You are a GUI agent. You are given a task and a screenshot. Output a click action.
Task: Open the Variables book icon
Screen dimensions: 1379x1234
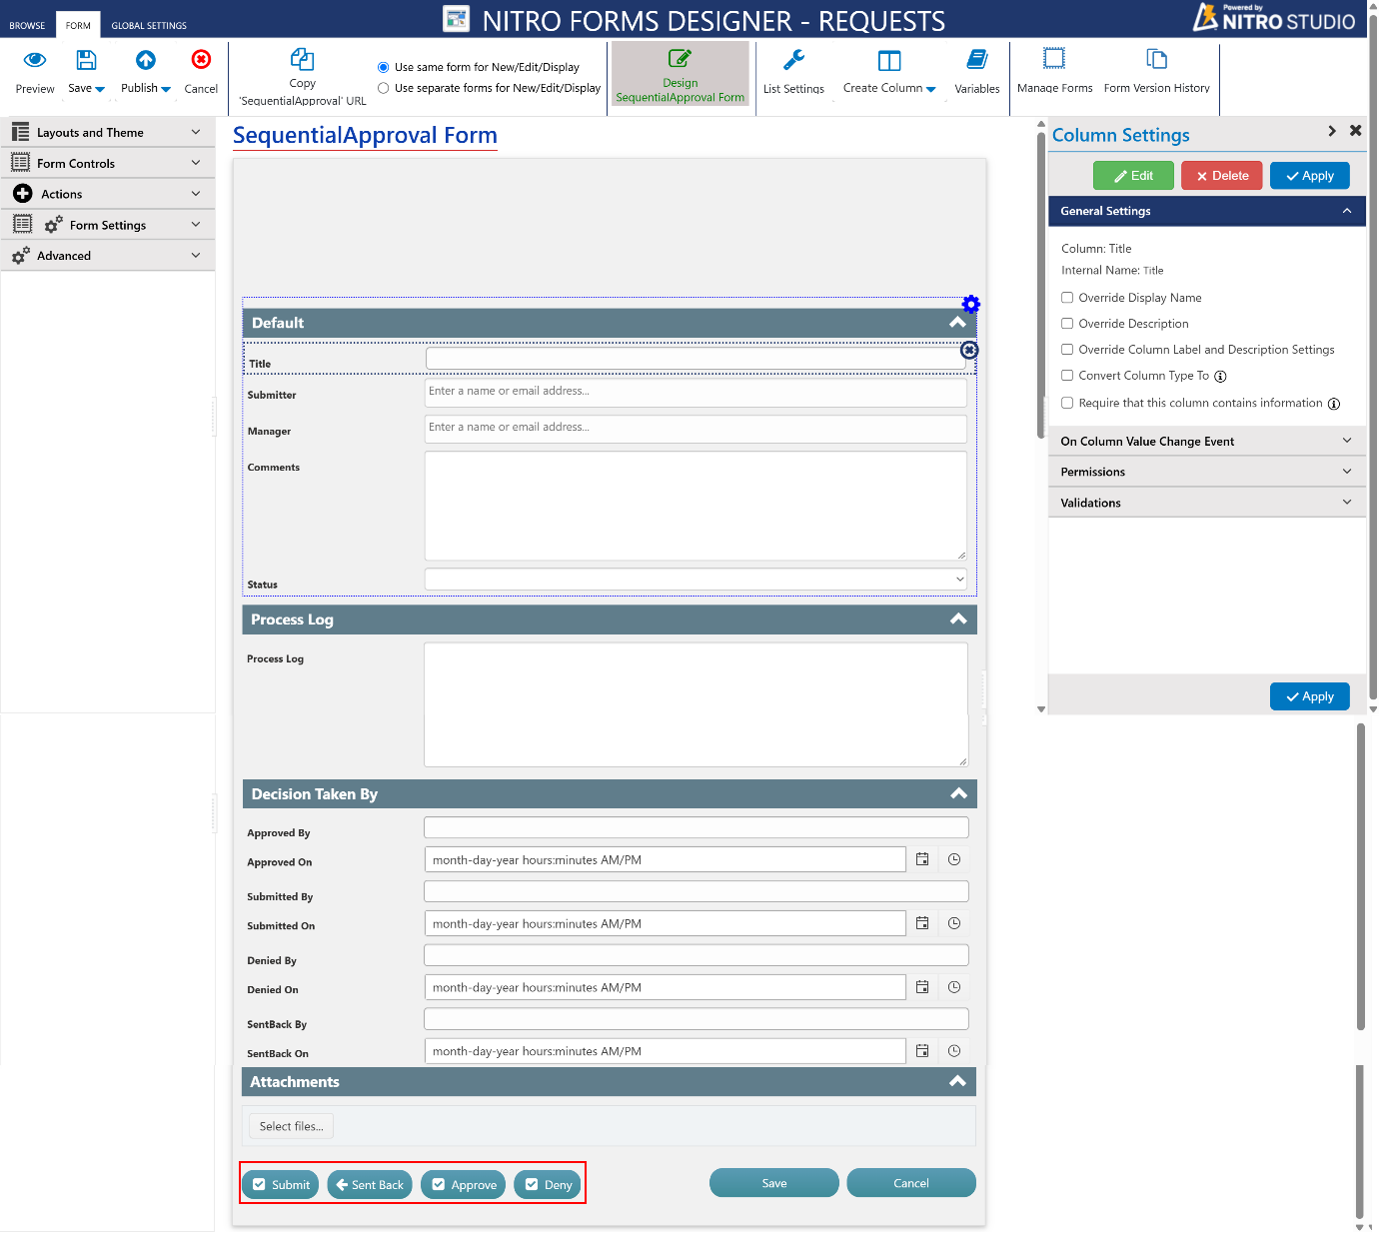tap(977, 60)
